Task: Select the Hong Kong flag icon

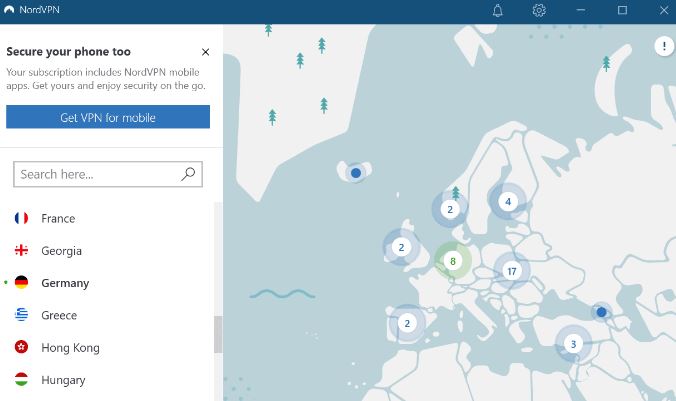Action: tap(21, 347)
